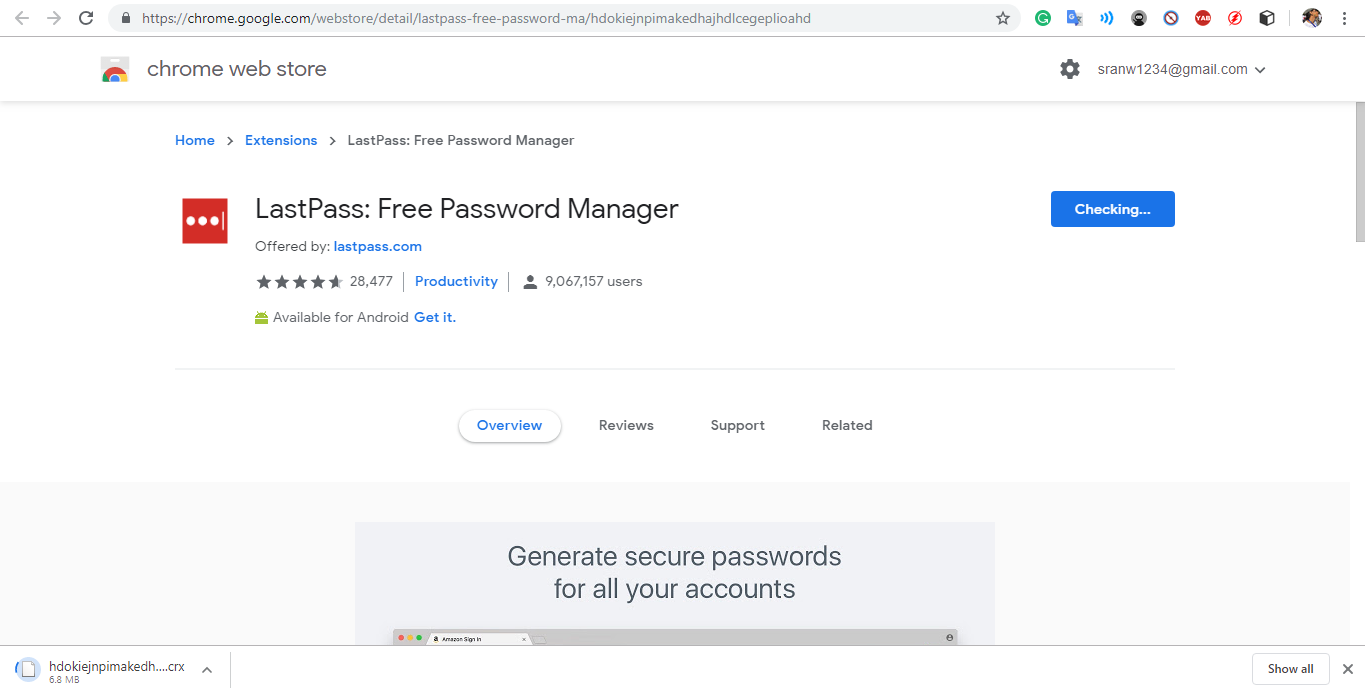Click the page vertical scrollbar

tap(1359, 170)
